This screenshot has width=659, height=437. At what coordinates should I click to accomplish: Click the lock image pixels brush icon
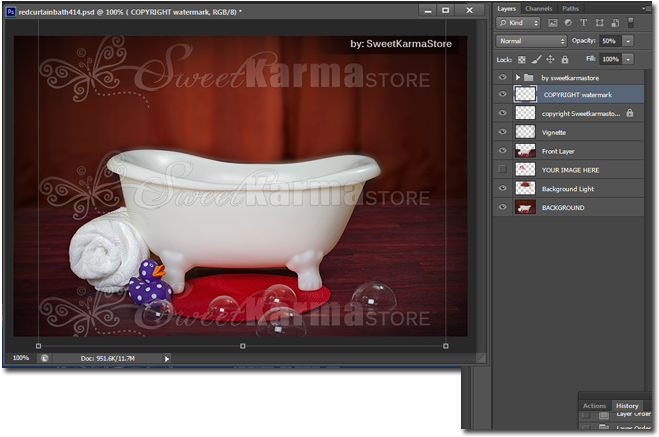coord(536,60)
